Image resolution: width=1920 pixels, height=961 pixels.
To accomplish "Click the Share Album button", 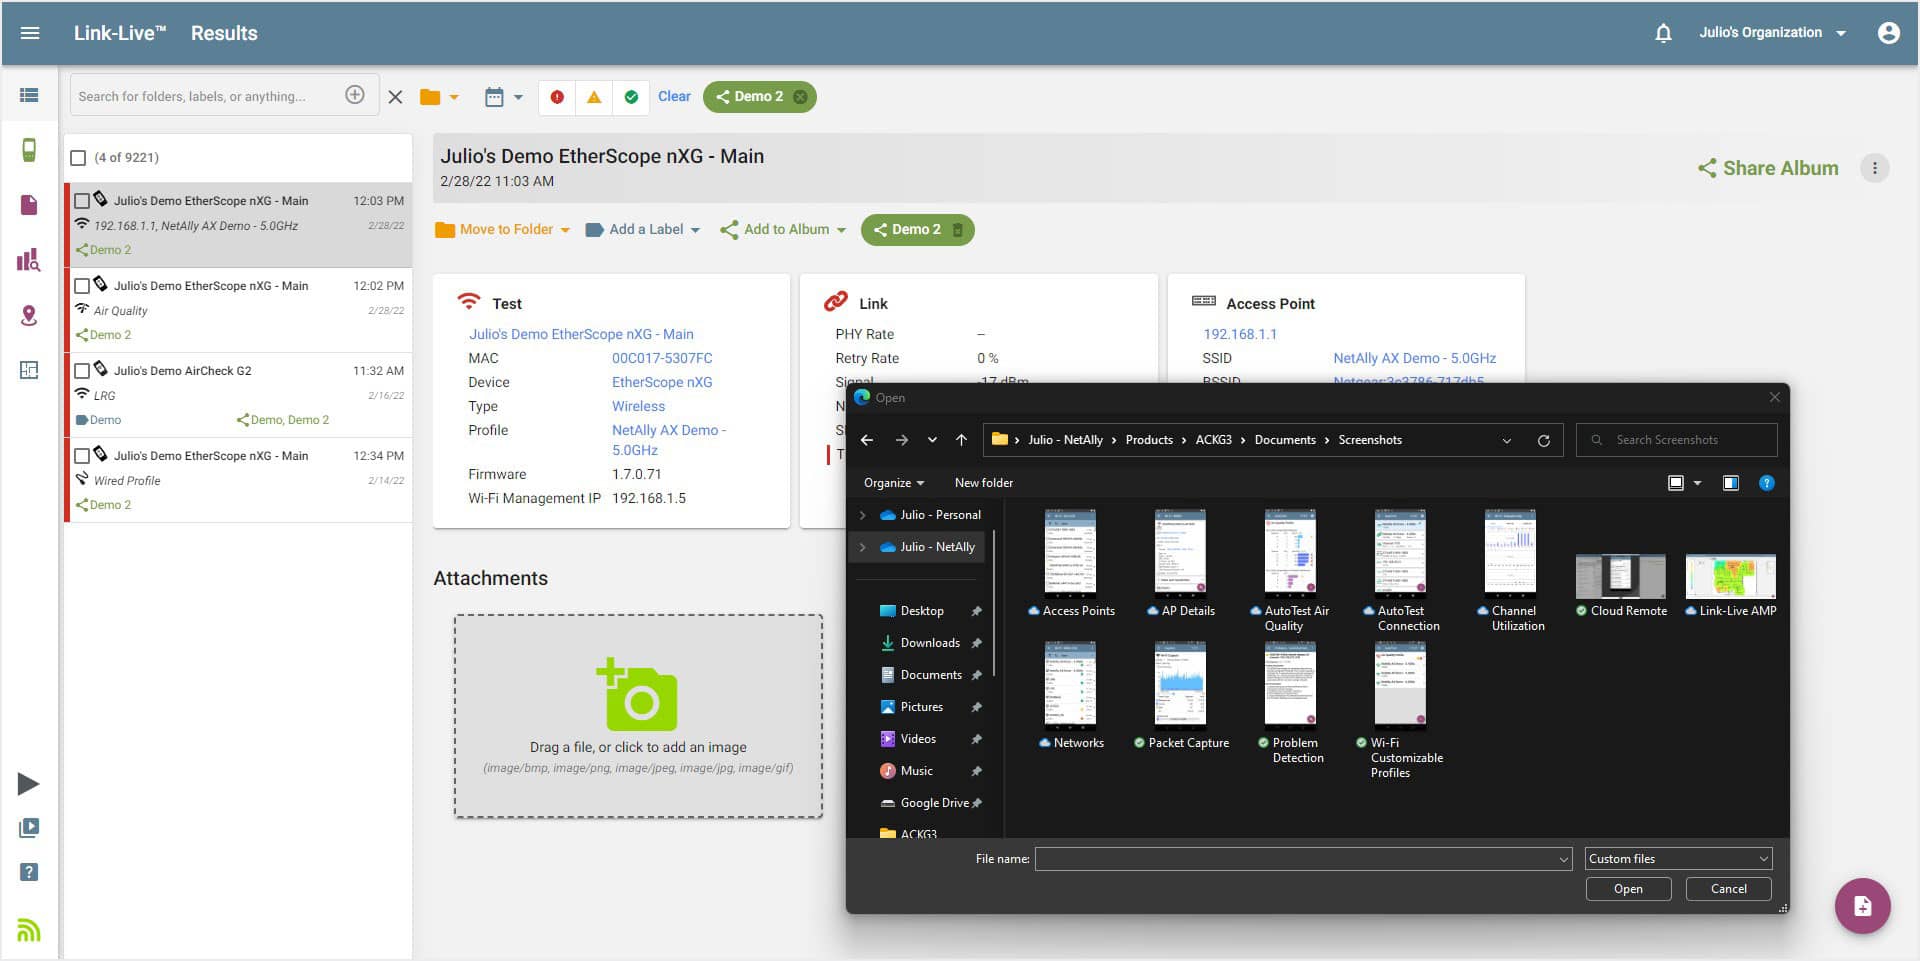I will (x=1768, y=168).
